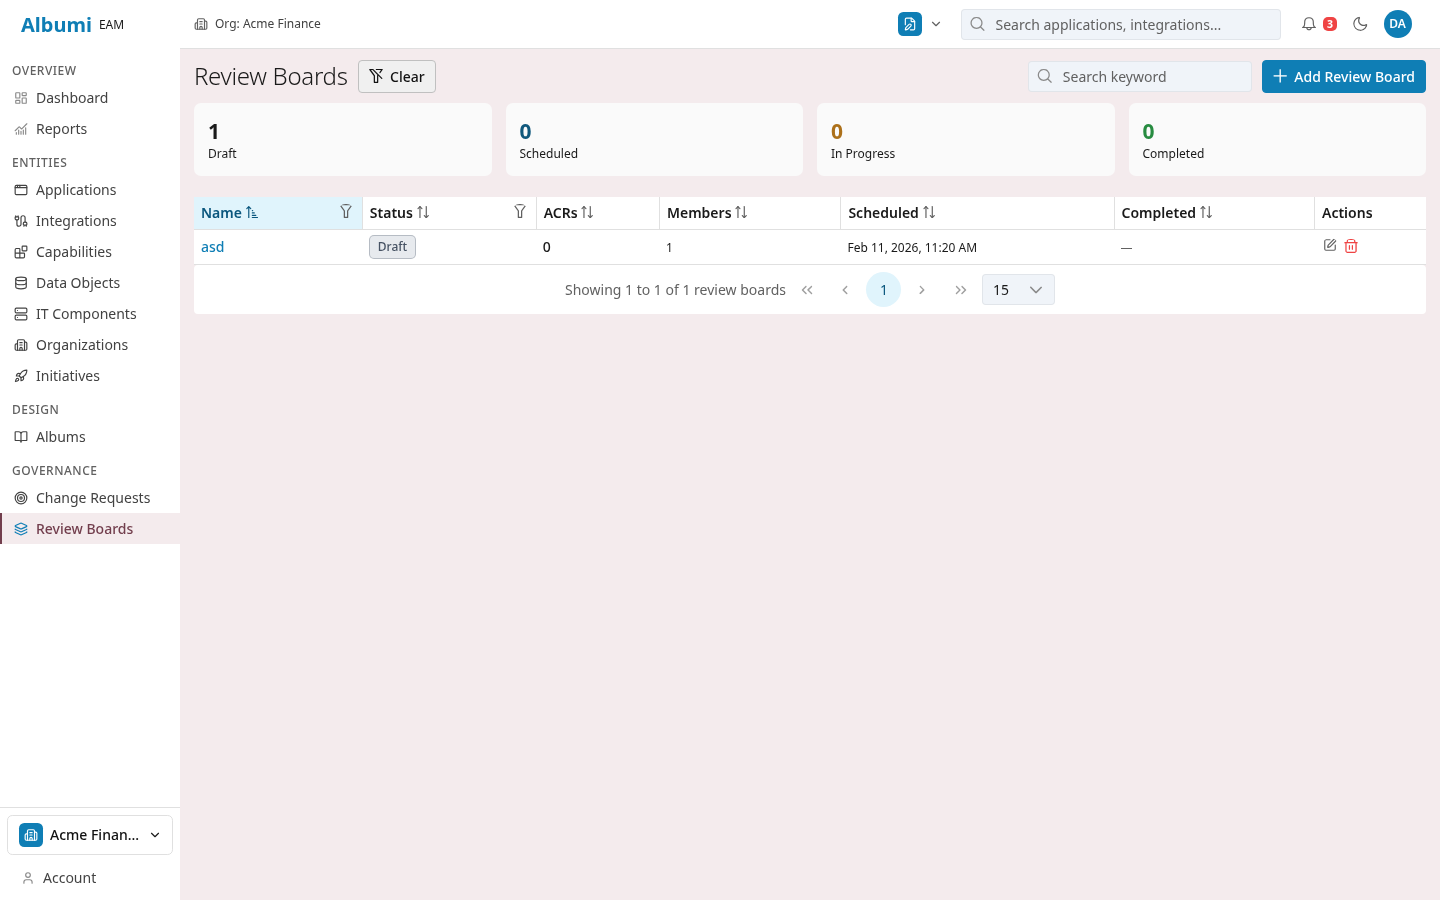Click the blue document icon in header
The height and width of the screenshot is (900, 1440).
coord(909,24)
